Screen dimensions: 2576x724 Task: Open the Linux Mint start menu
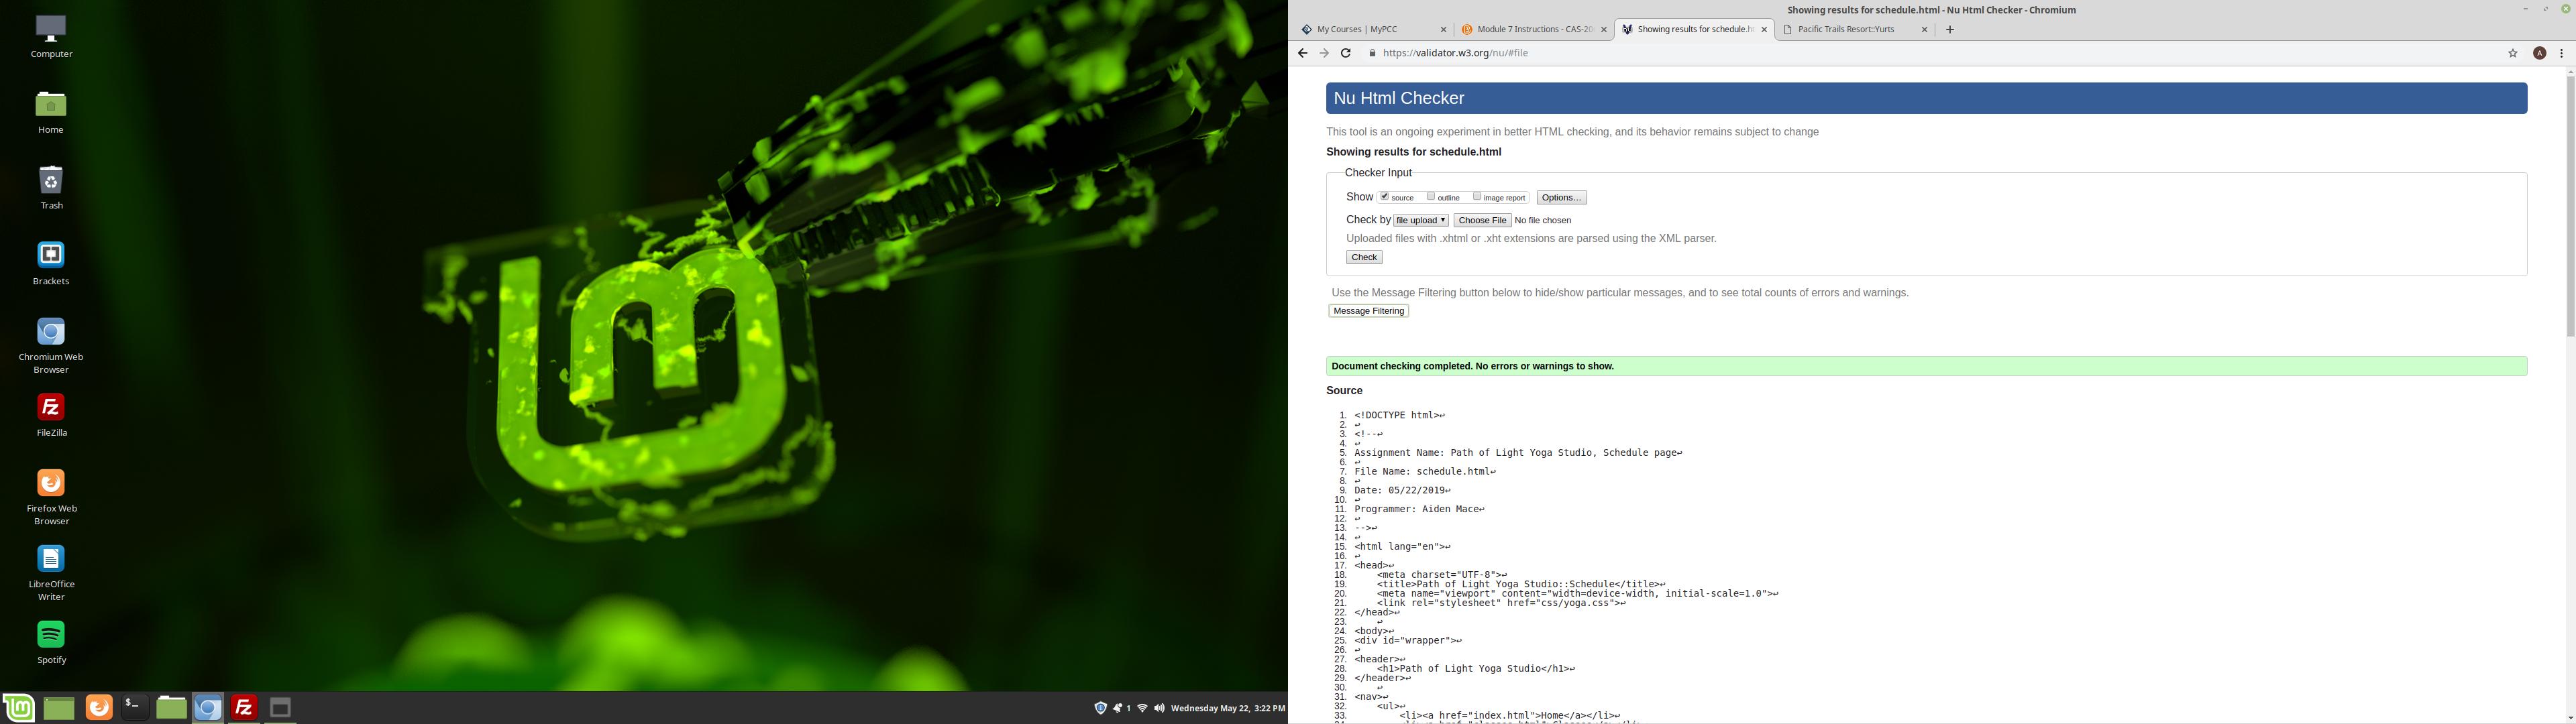19,708
